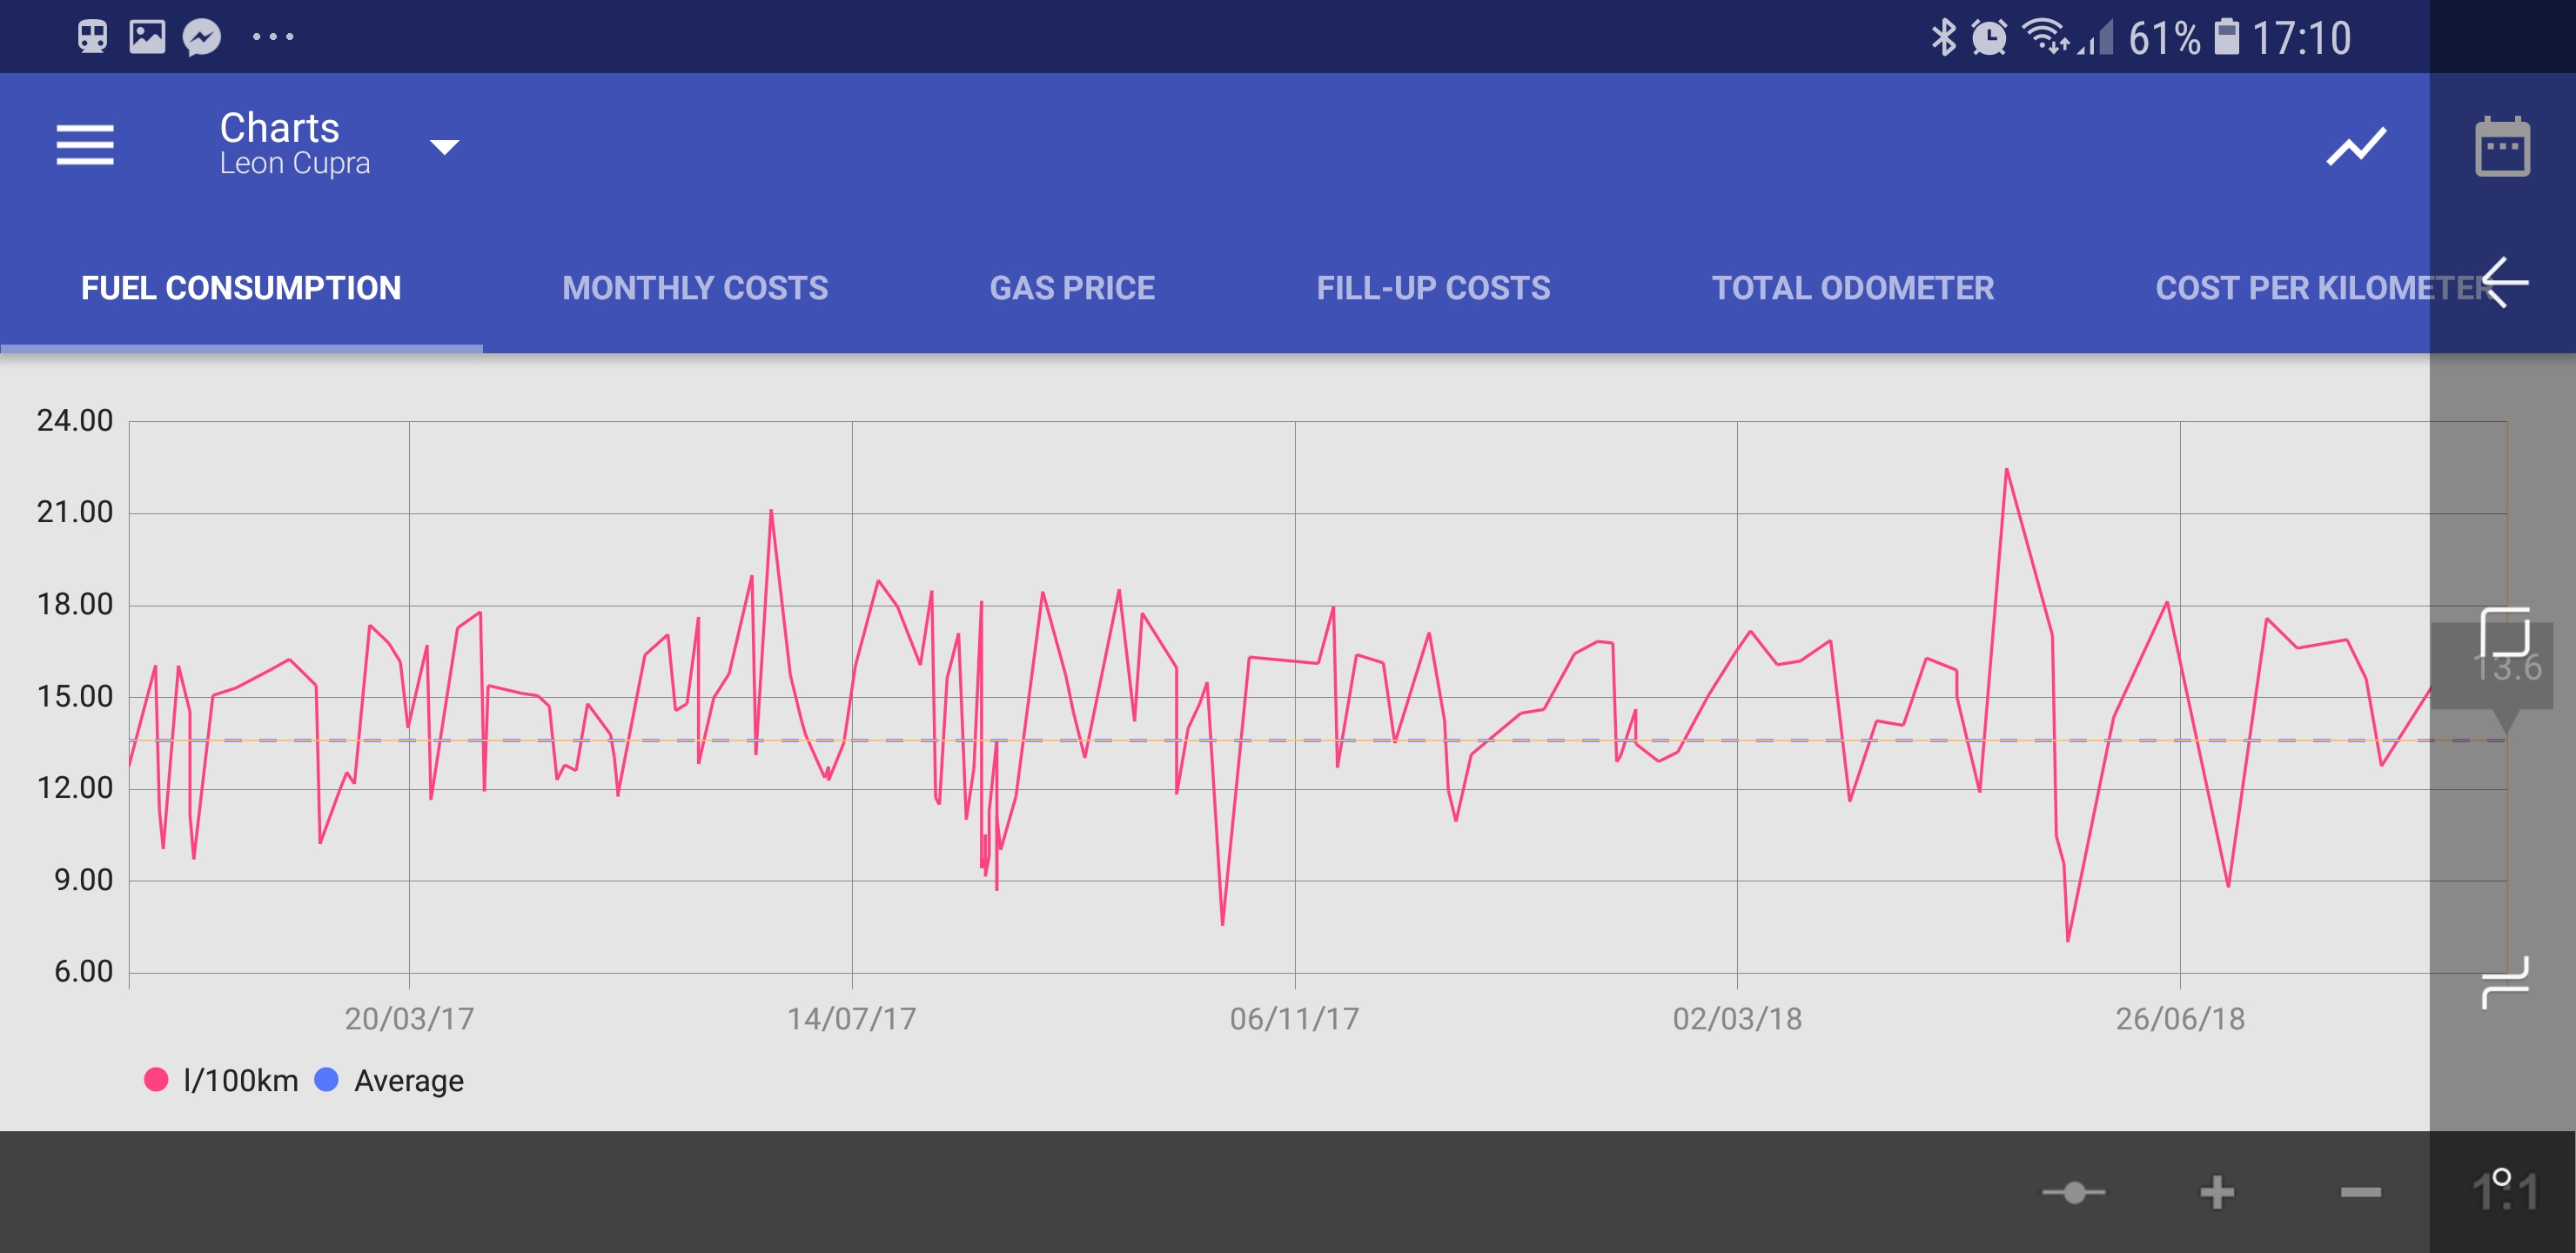Tap the Messenger notification icon
The width and height of the screenshot is (2576, 1253).
tap(201, 38)
